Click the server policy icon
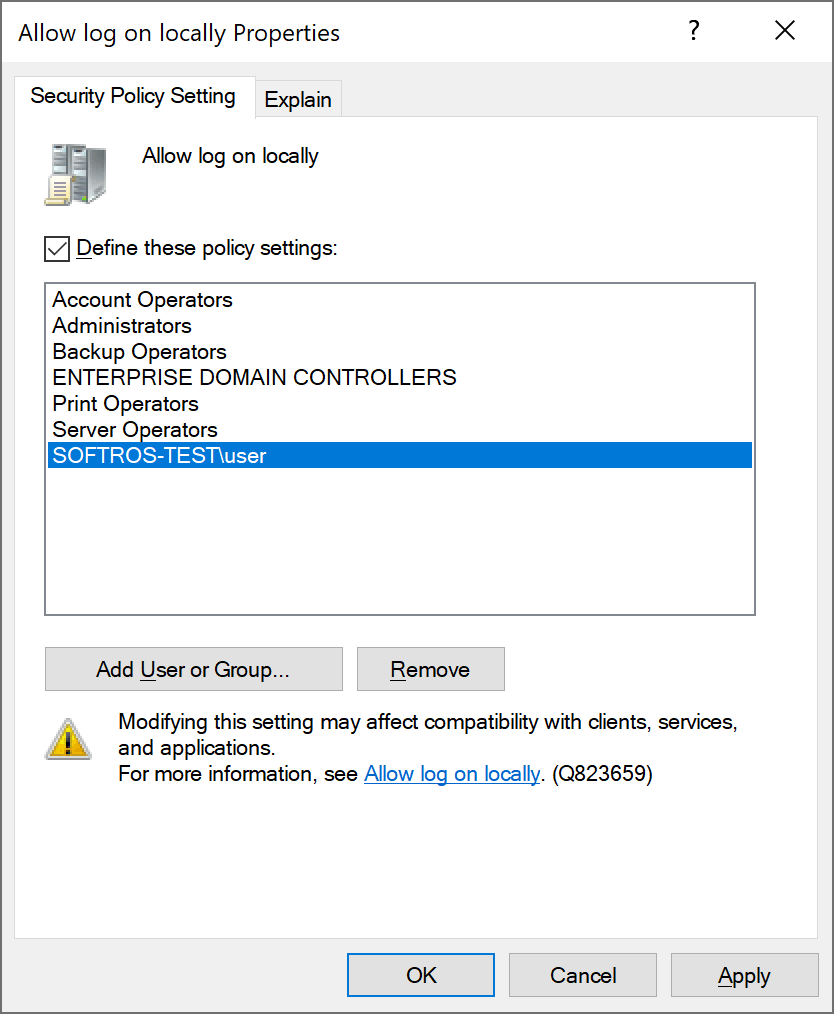The width and height of the screenshot is (834, 1014). tap(75, 175)
